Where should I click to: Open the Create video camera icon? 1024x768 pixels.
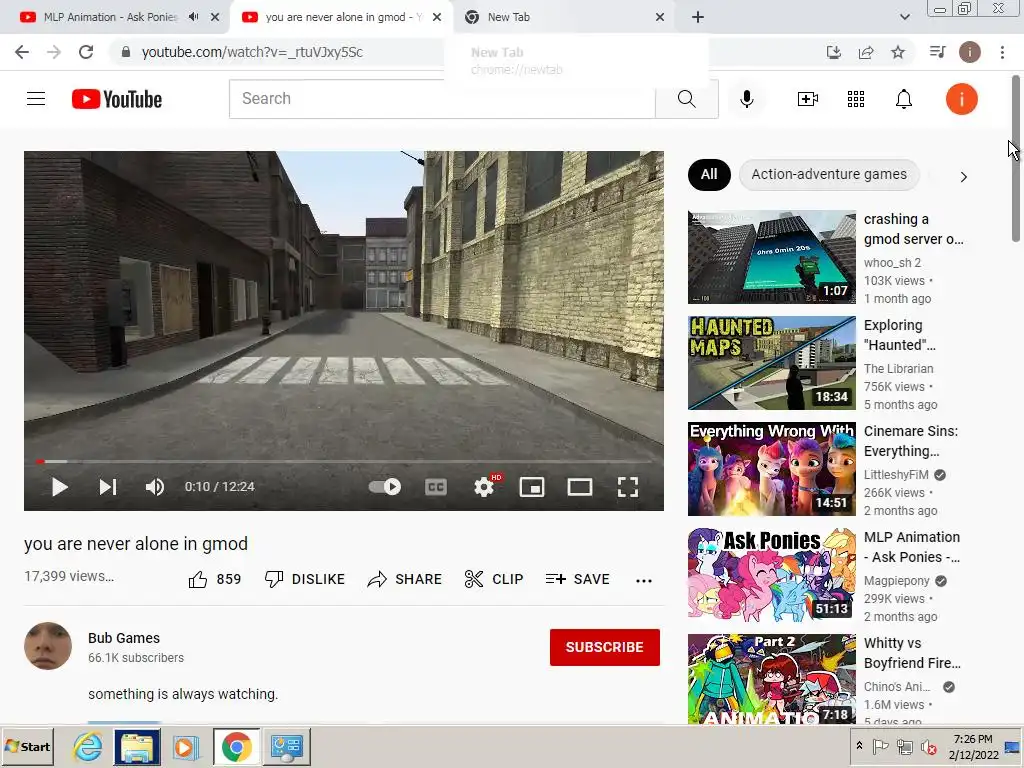(x=808, y=99)
